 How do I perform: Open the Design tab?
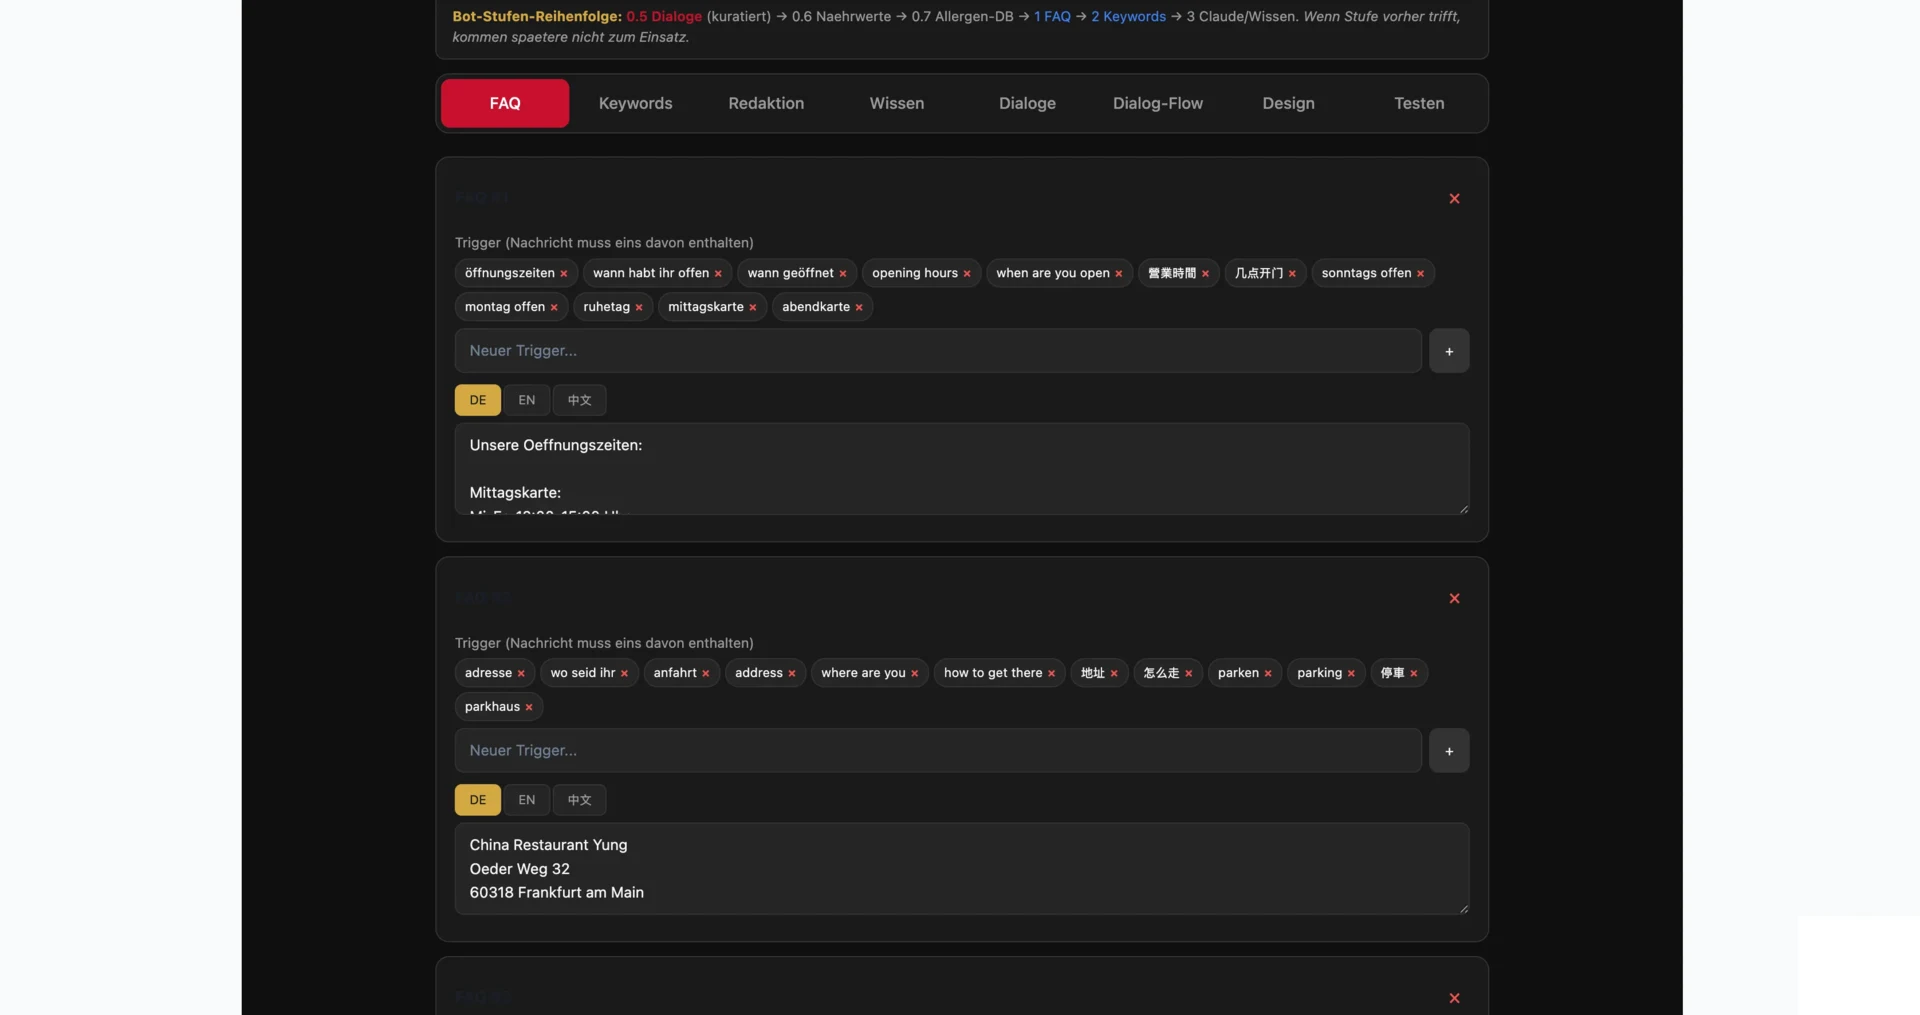tap(1288, 103)
